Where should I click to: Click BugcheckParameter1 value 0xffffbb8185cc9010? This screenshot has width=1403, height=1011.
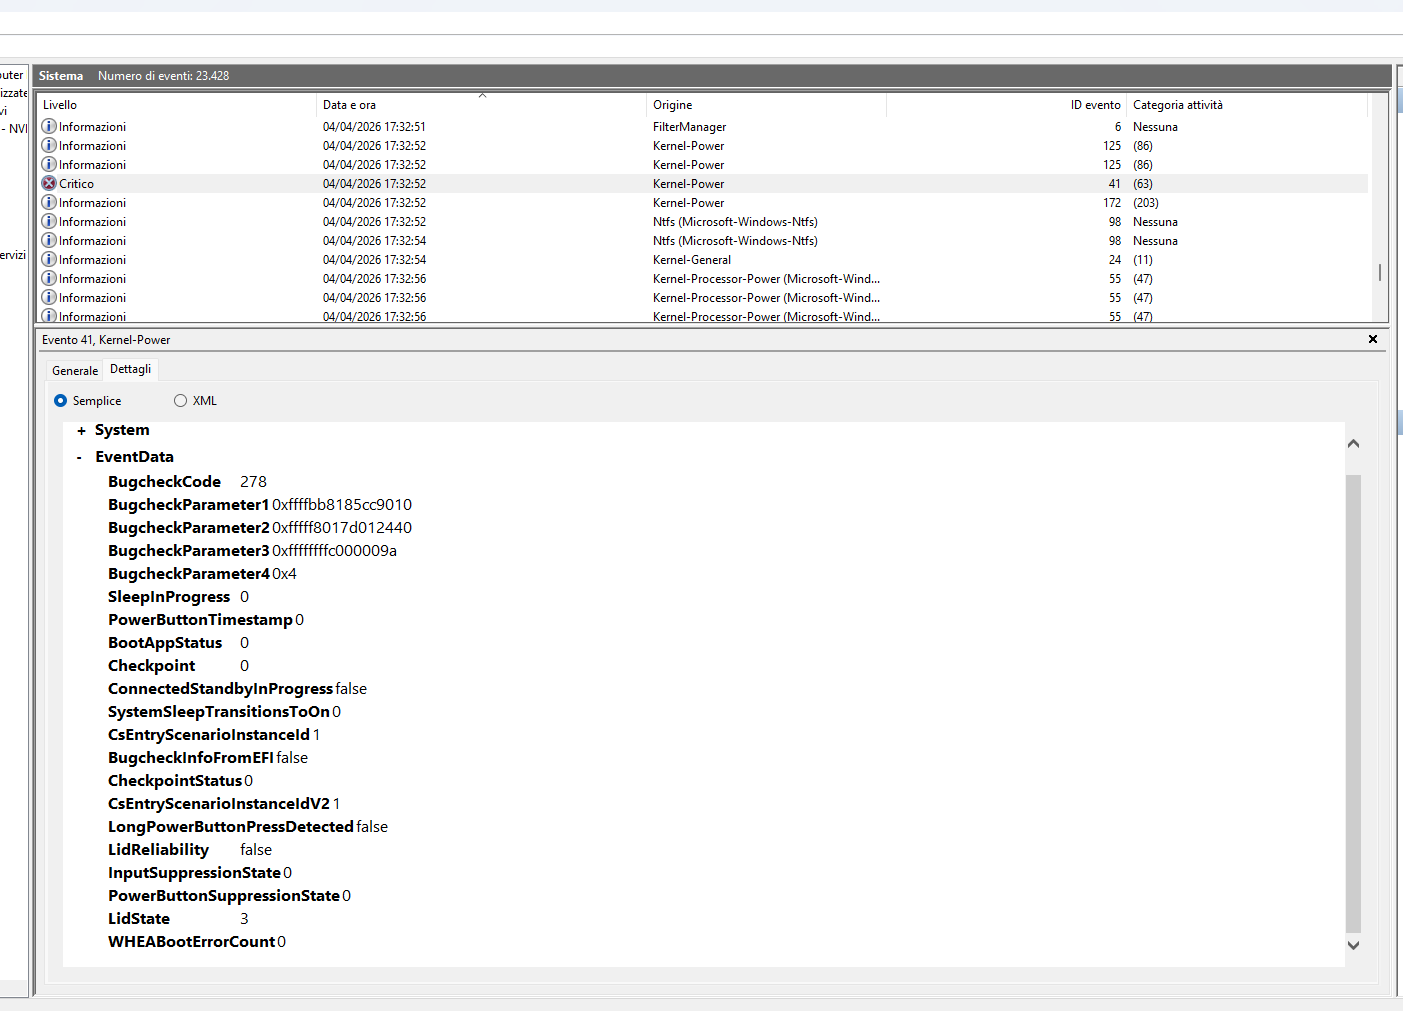point(342,505)
